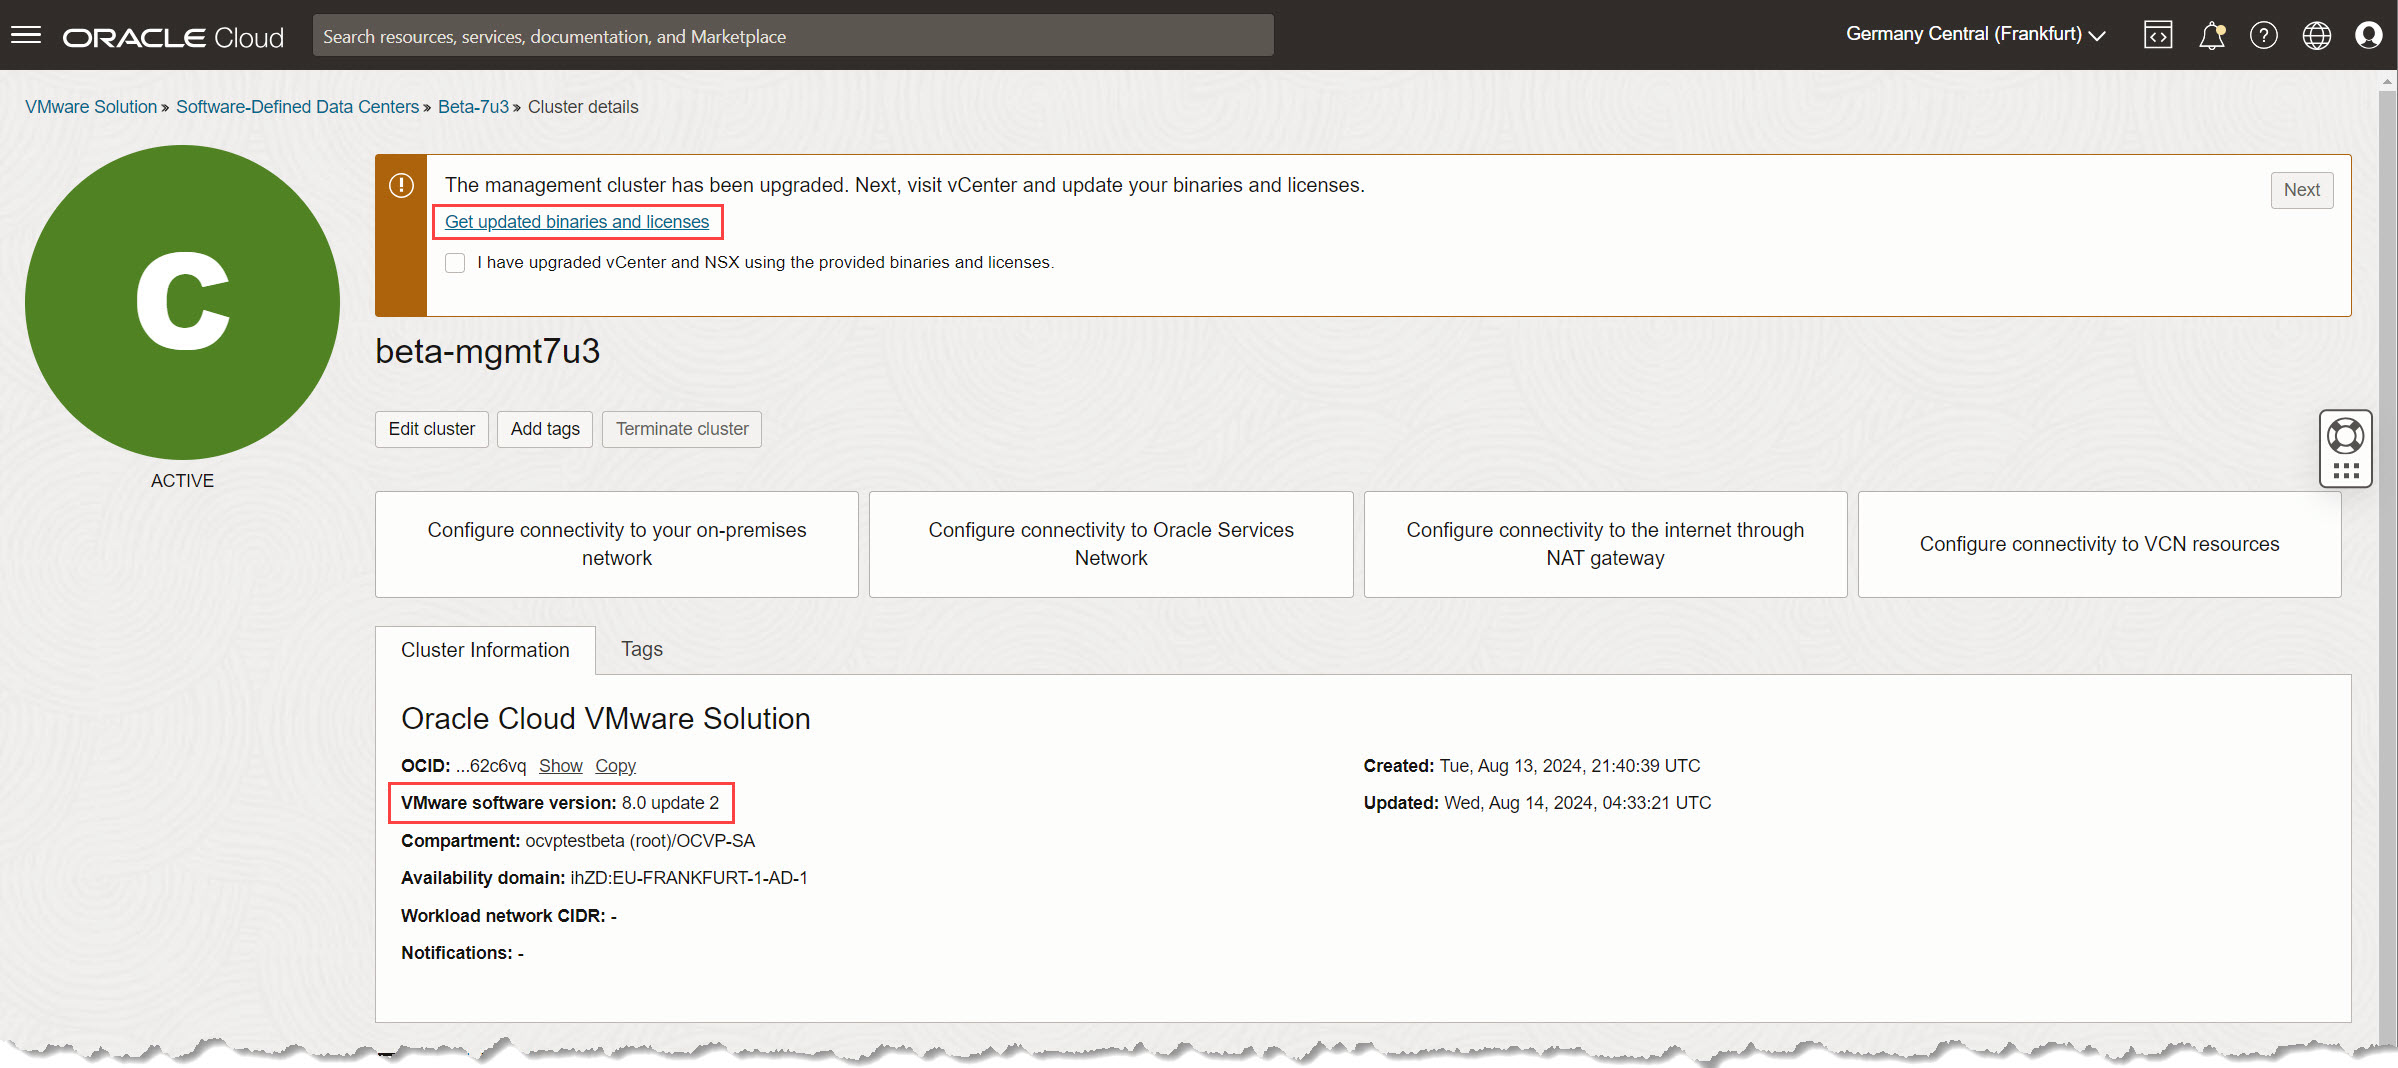This screenshot has height=1068, width=2398.
Task: Click the support lifebuoy icon
Action: [2345, 437]
